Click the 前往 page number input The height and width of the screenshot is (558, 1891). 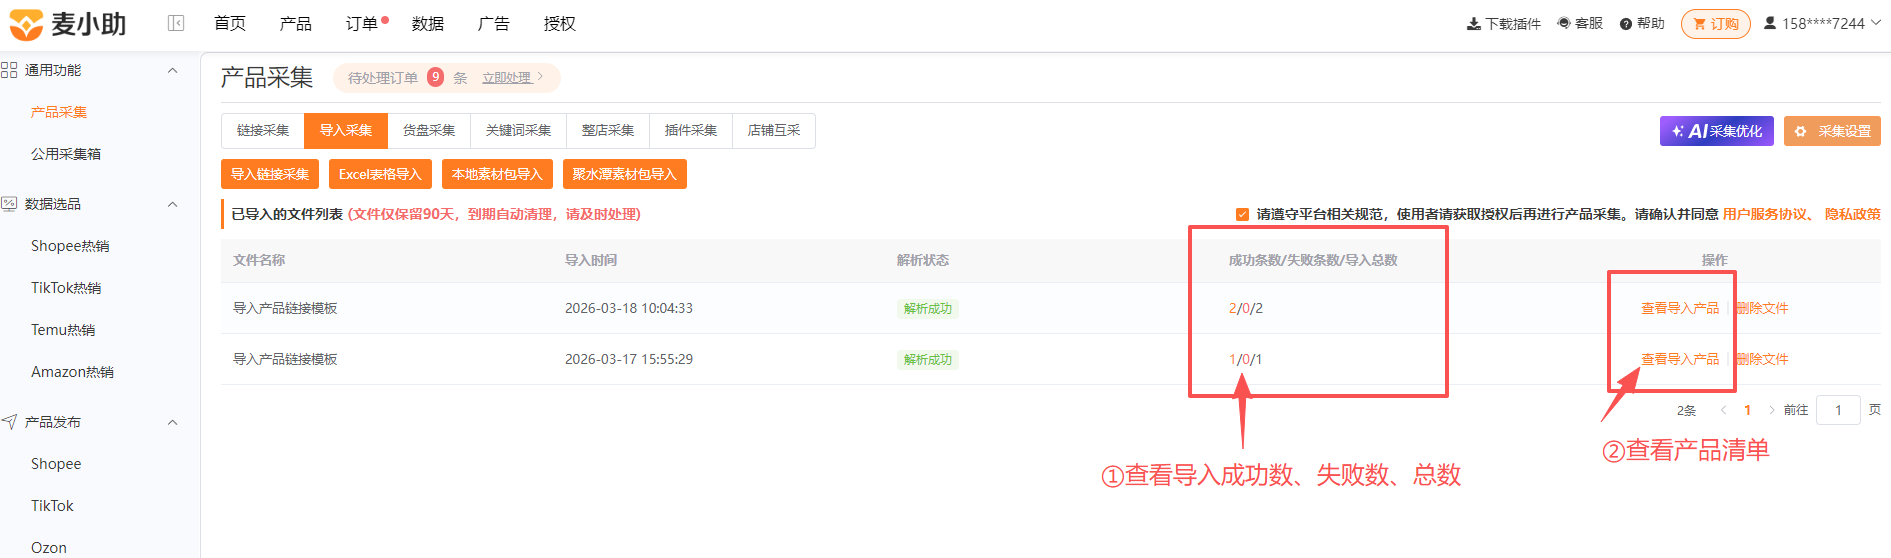point(1838,410)
